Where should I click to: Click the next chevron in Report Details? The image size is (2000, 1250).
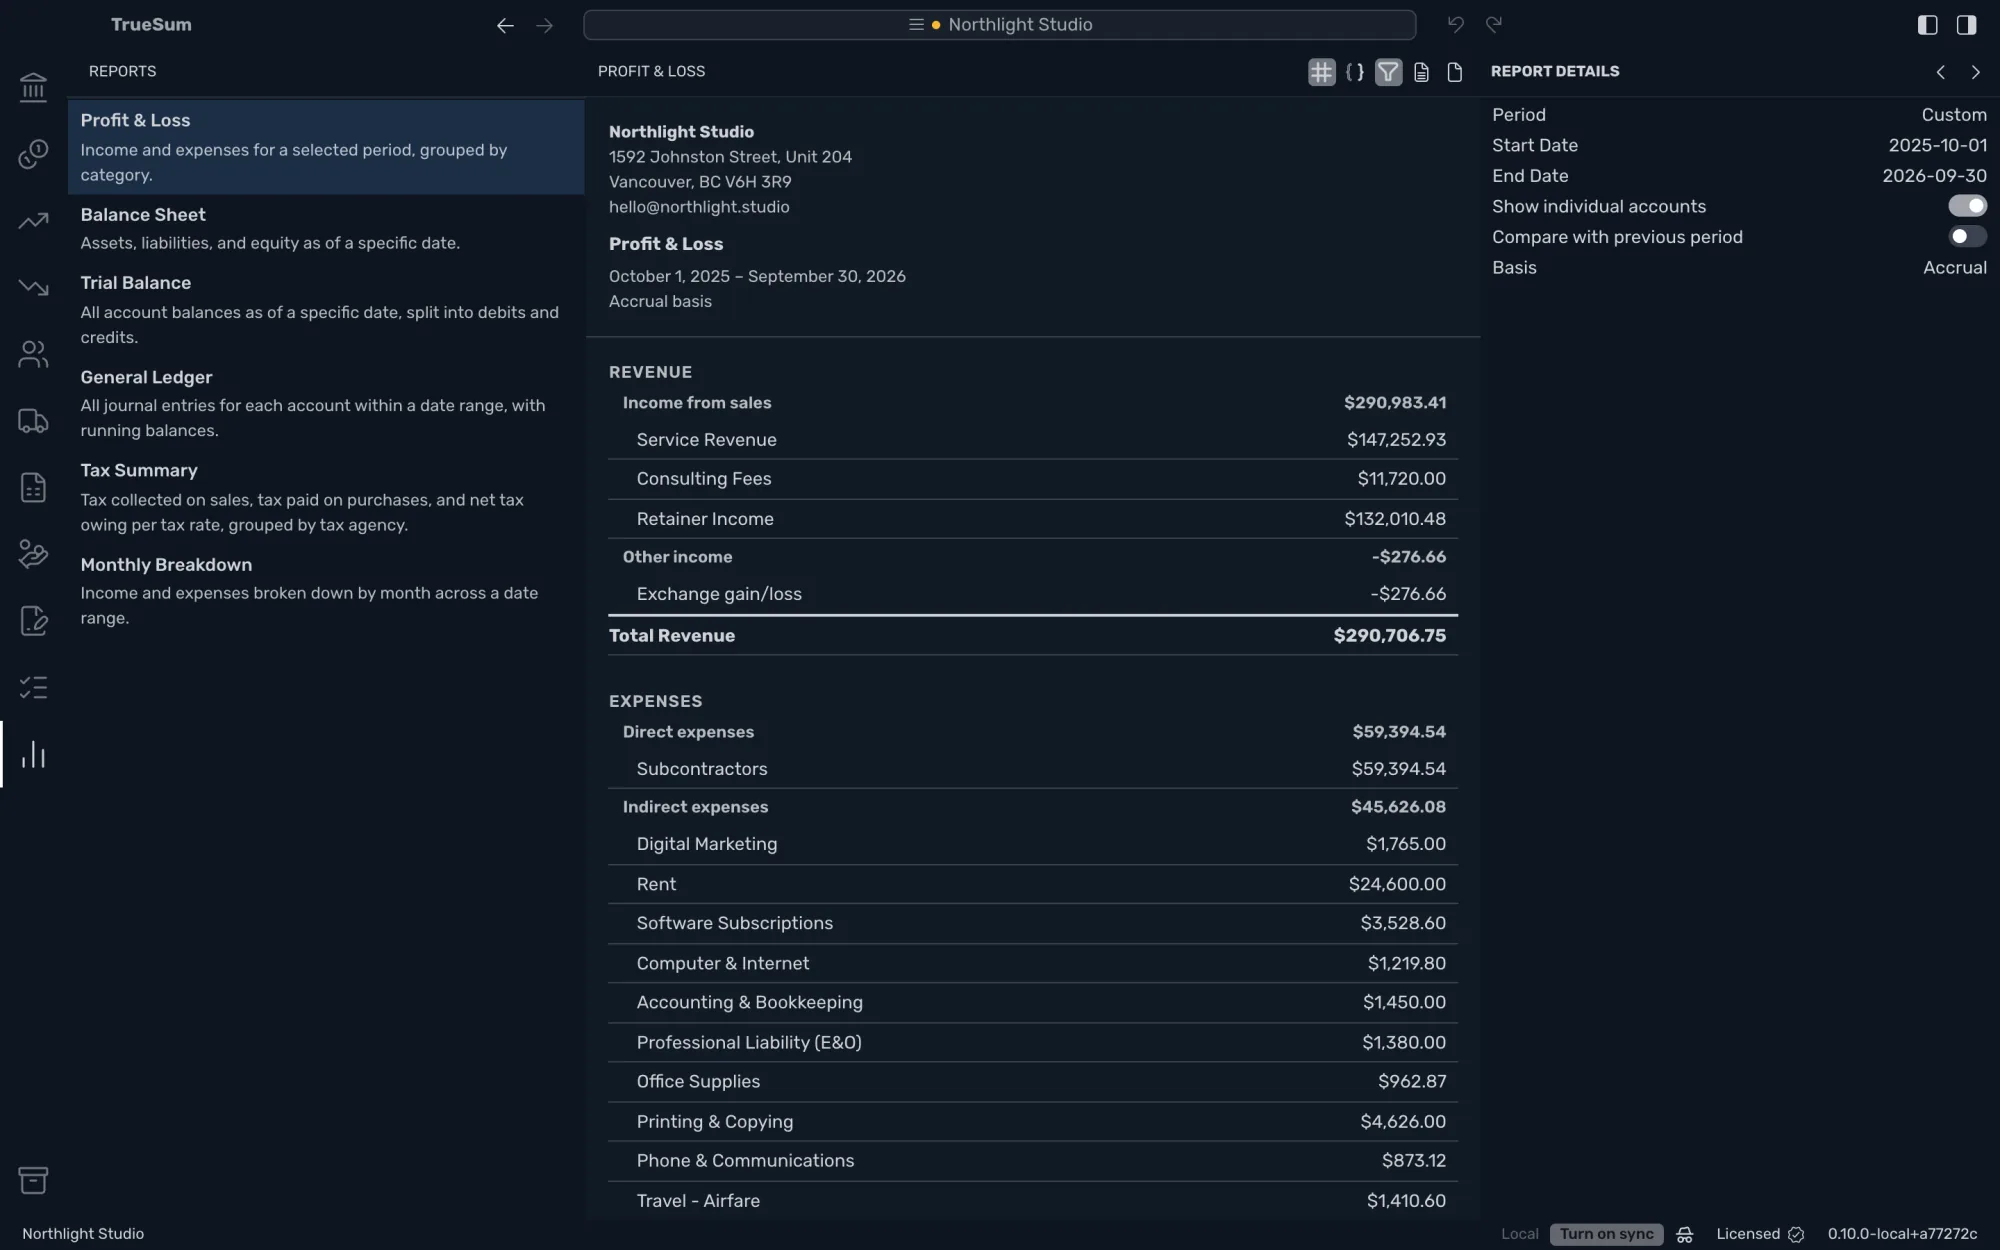(1975, 72)
